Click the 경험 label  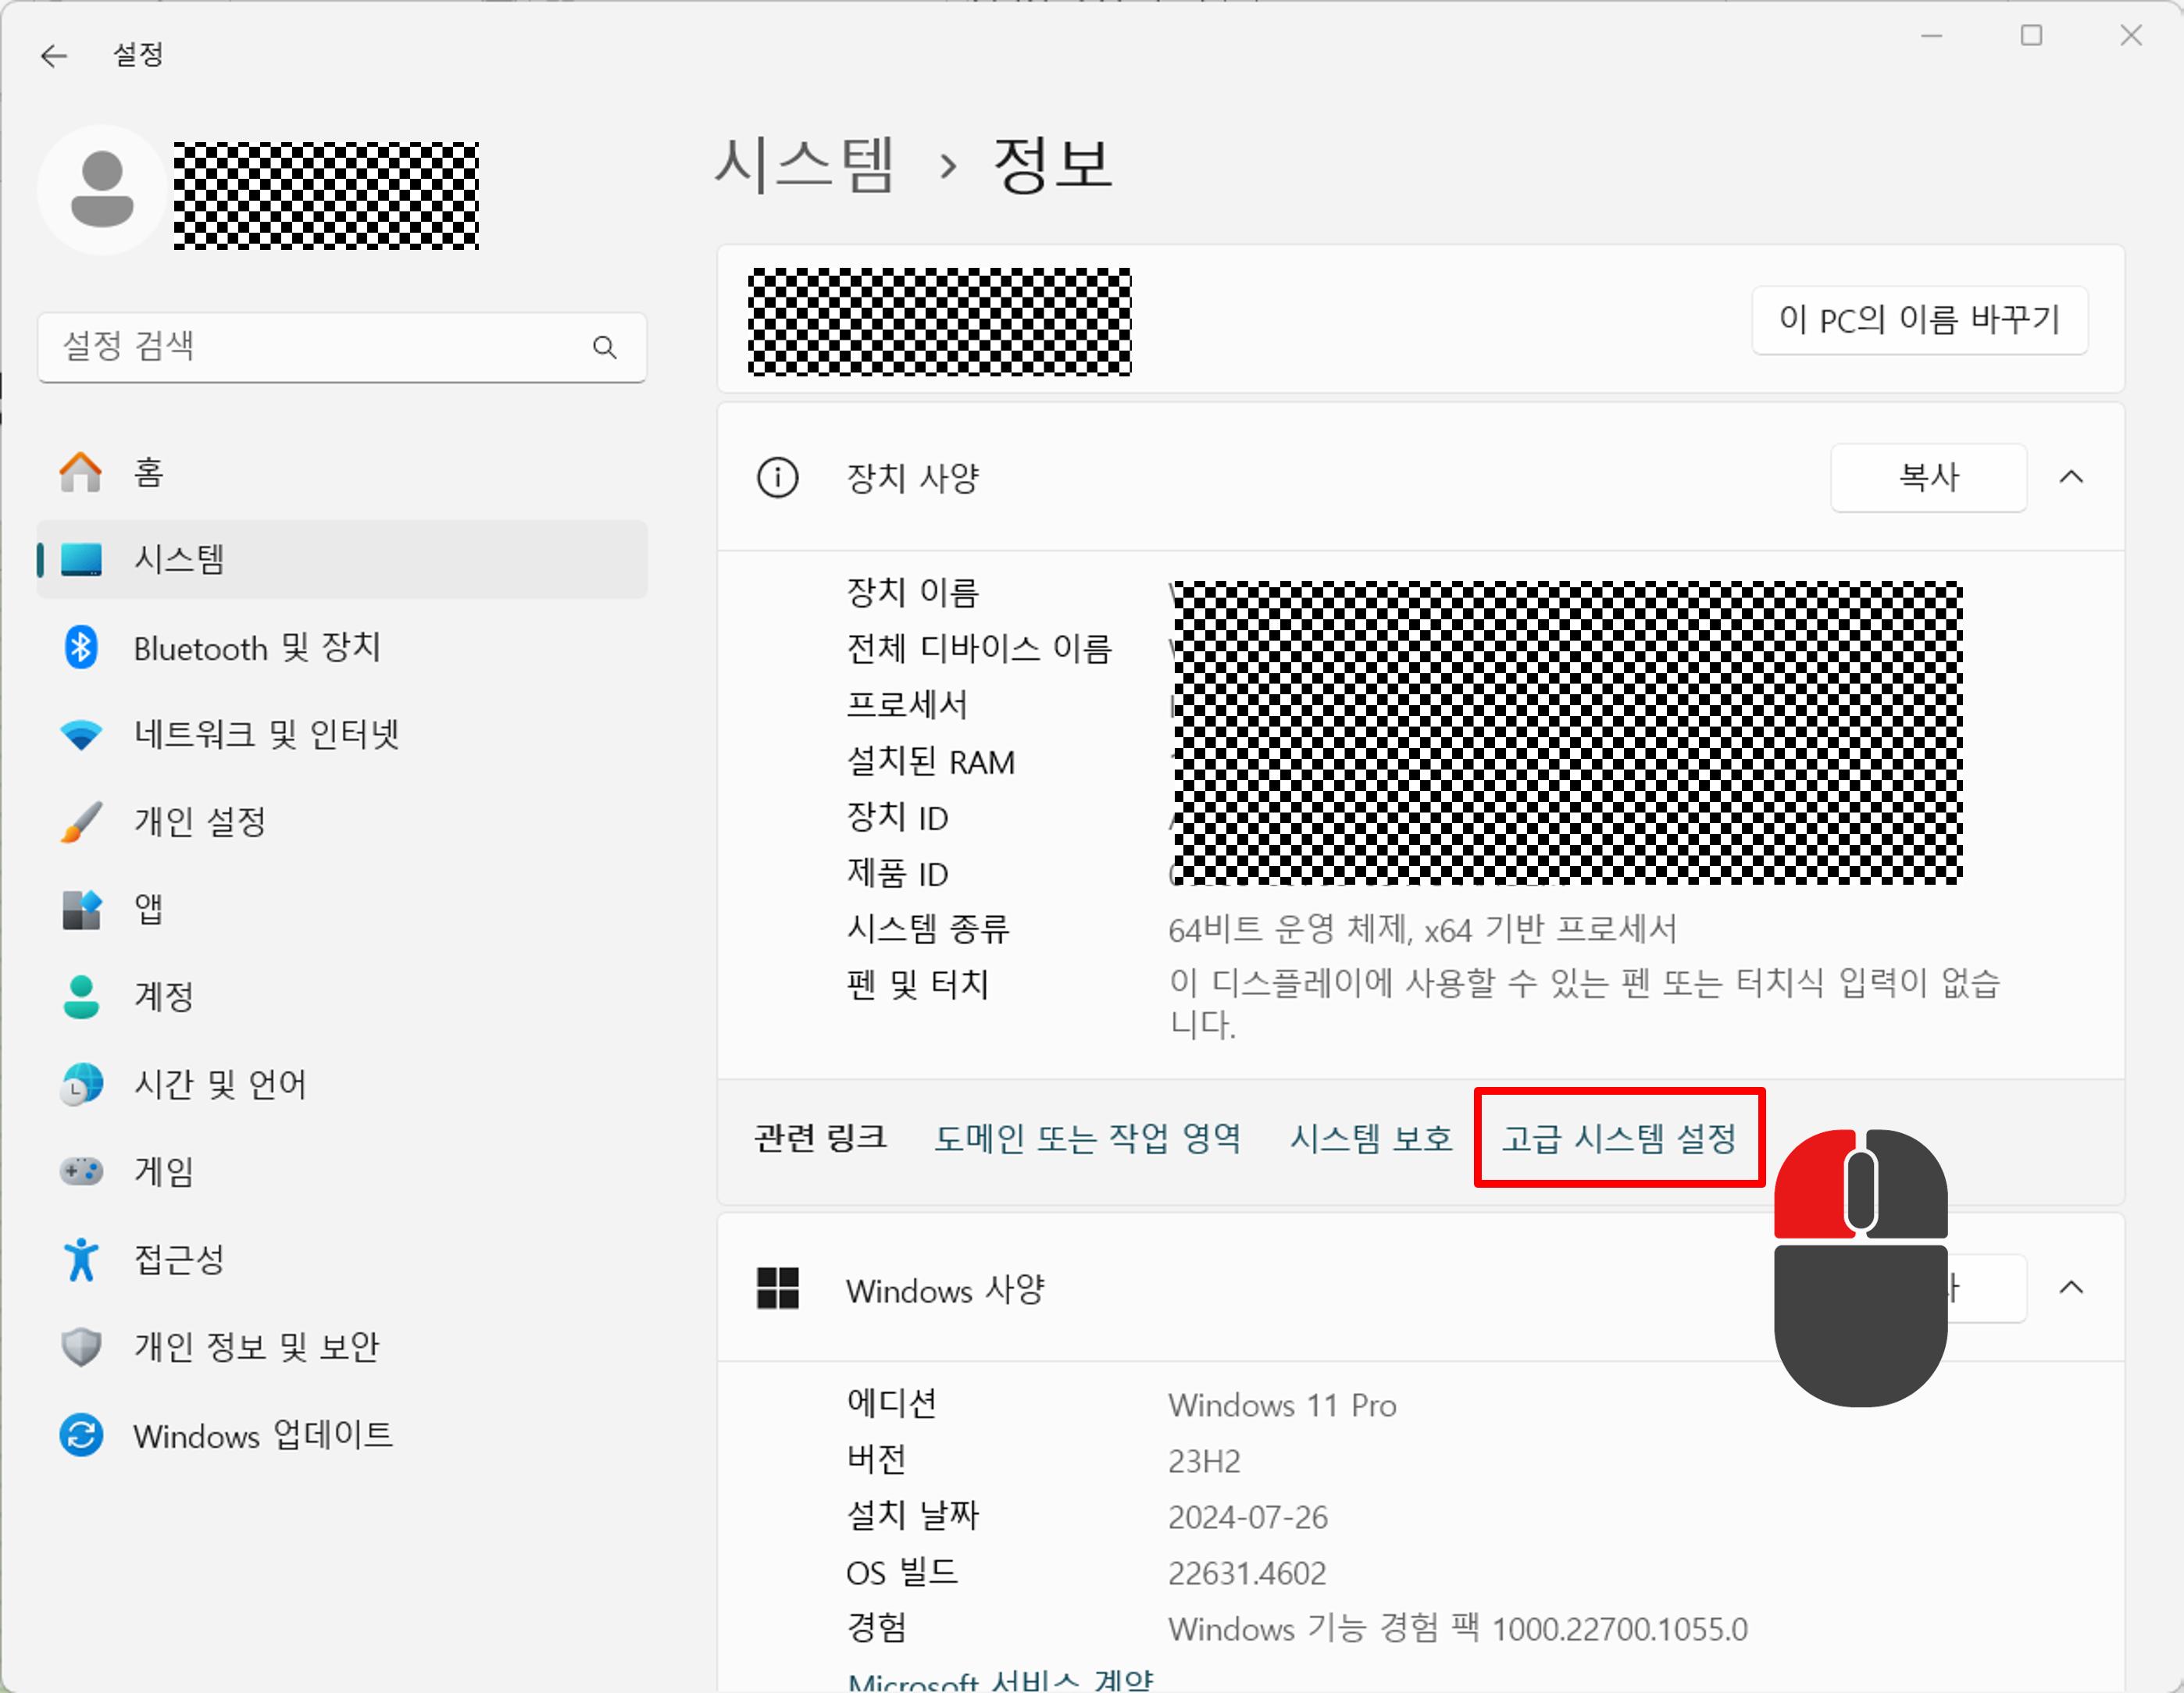pos(877,1628)
